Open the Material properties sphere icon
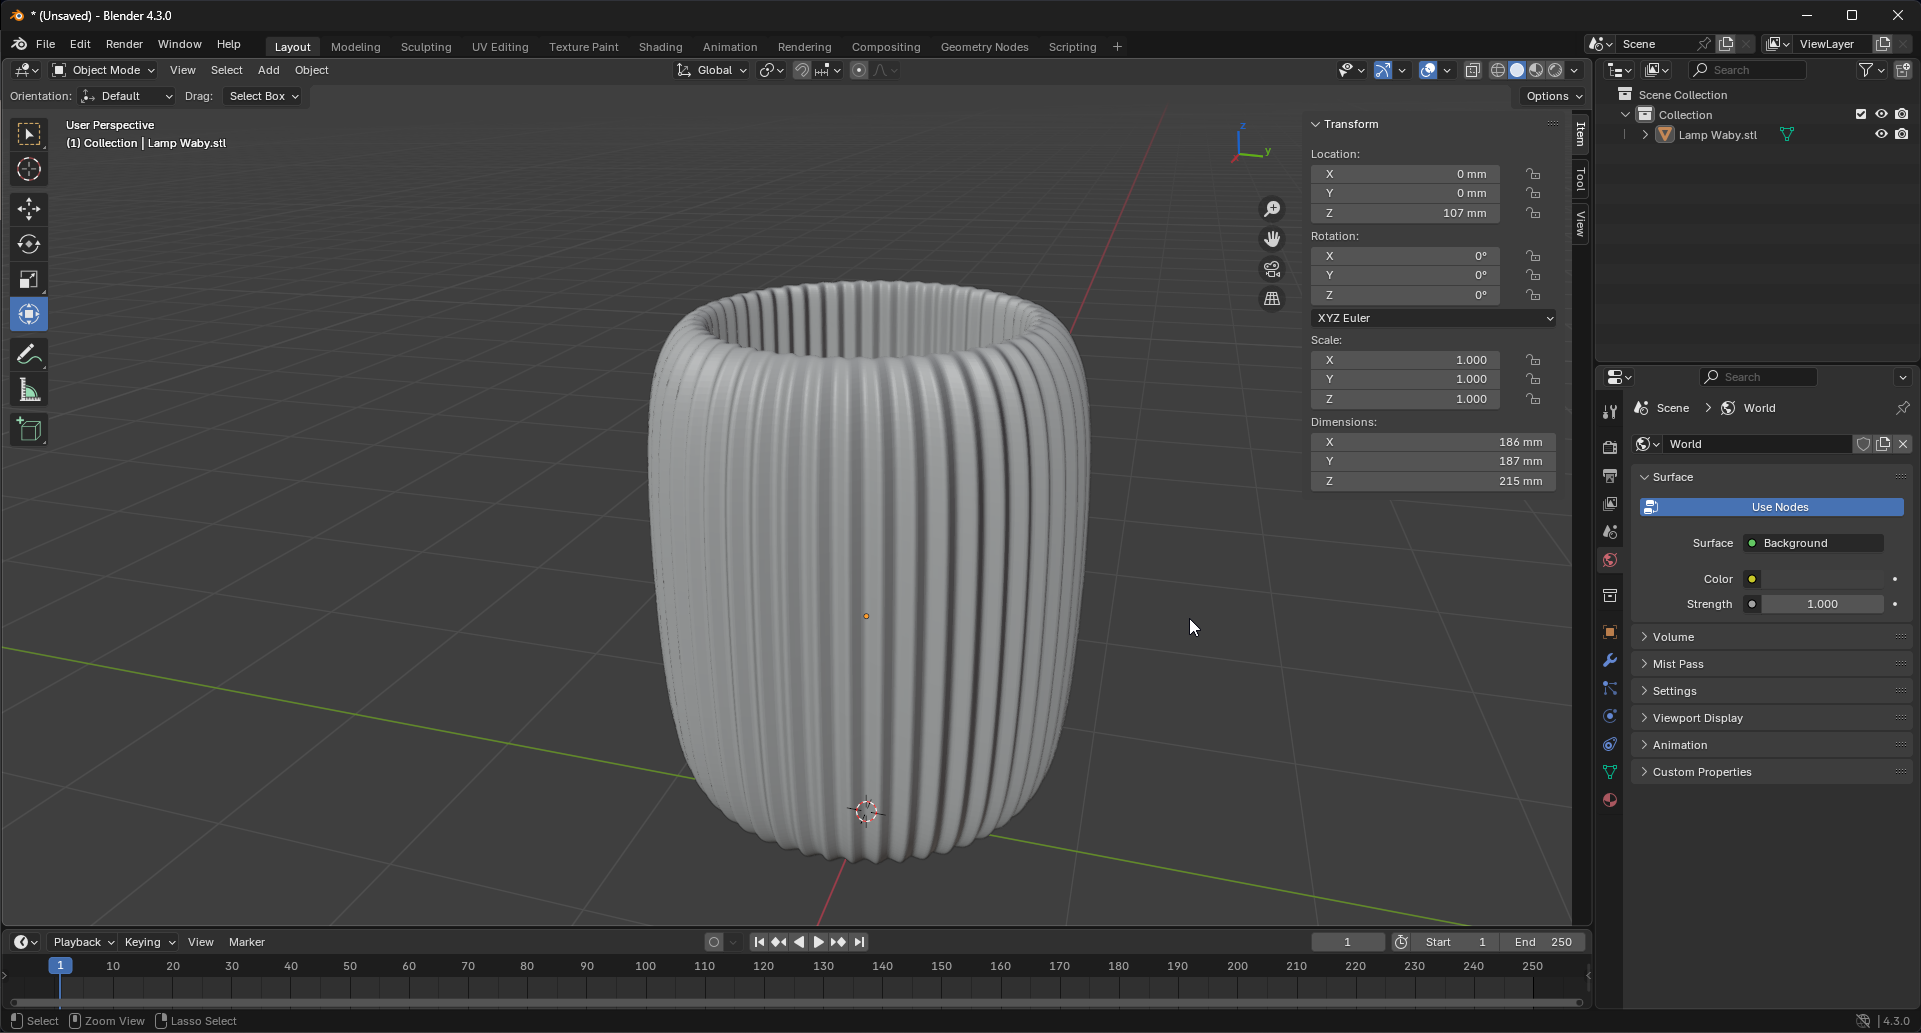This screenshot has width=1921, height=1033. pyautogui.click(x=1610, y=800)
